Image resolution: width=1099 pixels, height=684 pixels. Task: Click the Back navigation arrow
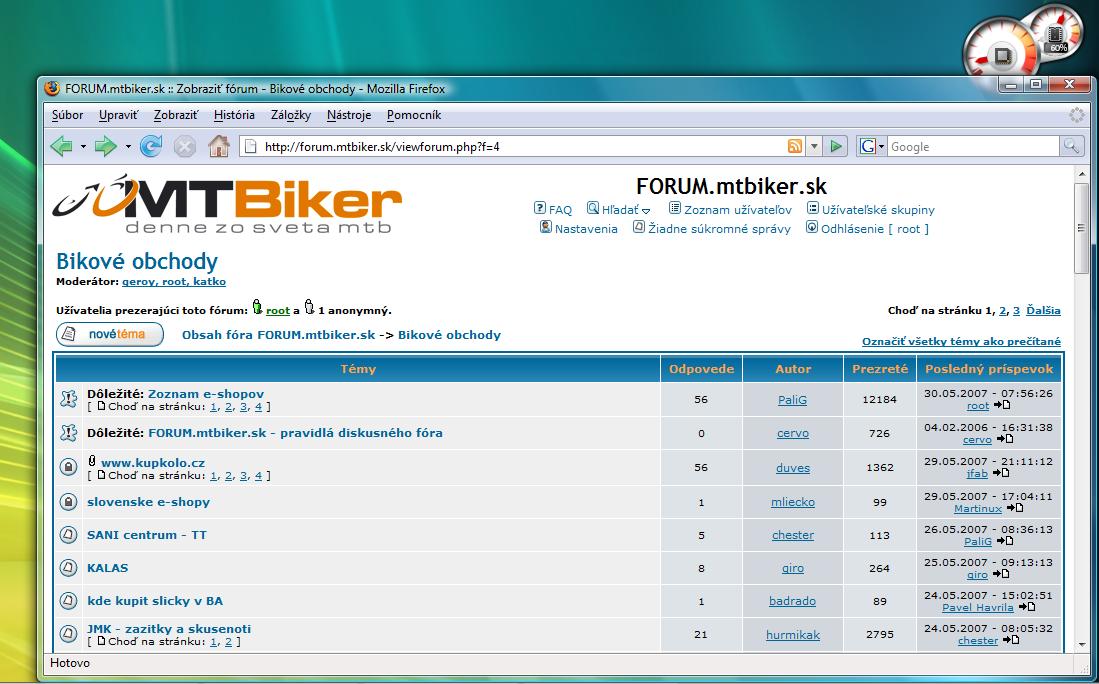click(x=62, y=147)
